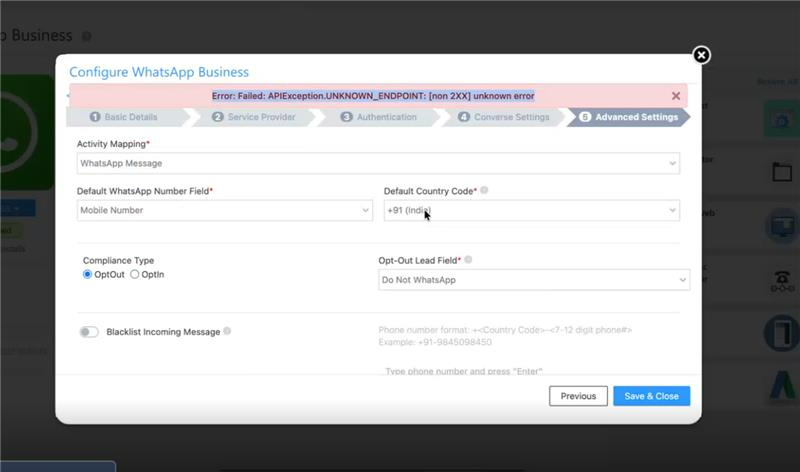Screen dimensions: 800x472
Task: Open the Opt-Out Lead Field dropdown
Action: pyautogui.click(x=534, y=280)
